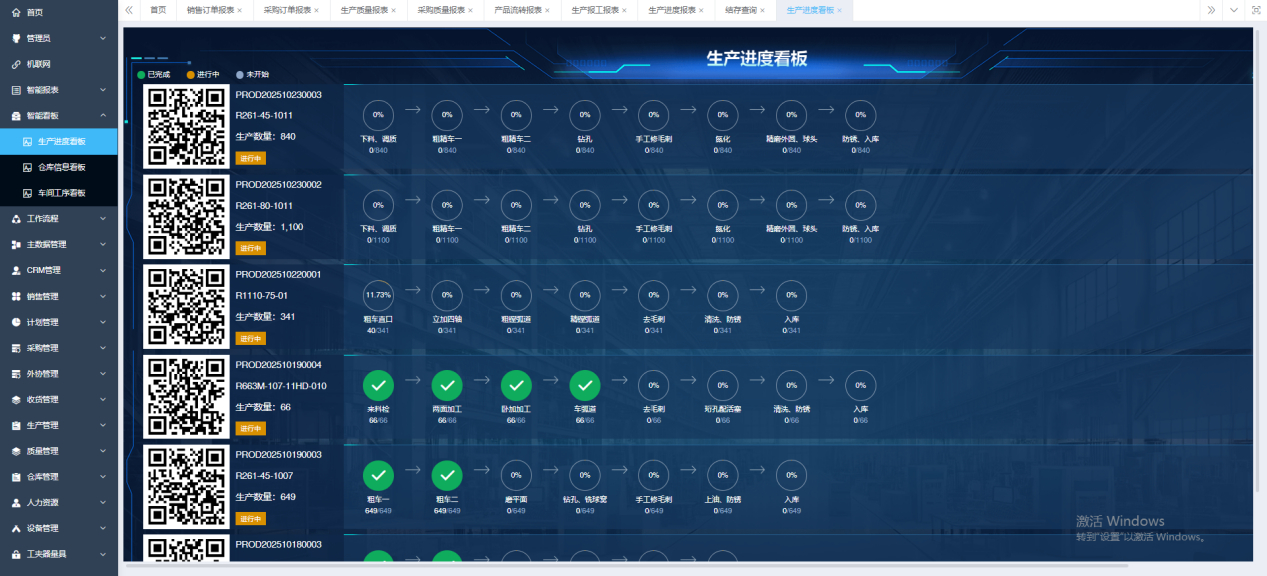
Task: Expand 工夹器量具 using its chevron
Action: (103, 554)
